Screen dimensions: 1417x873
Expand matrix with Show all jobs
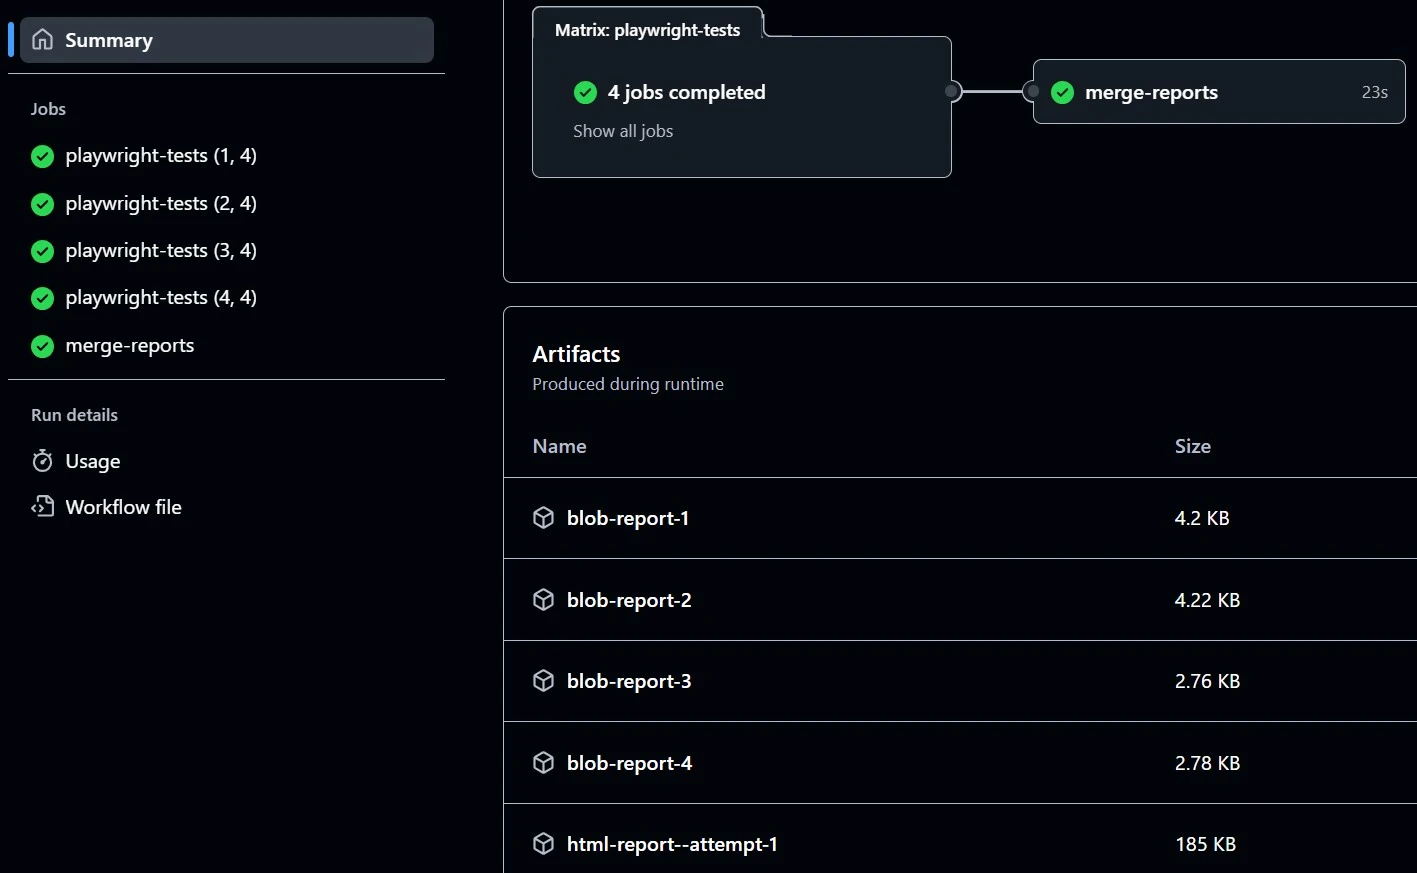click(622, 131)
